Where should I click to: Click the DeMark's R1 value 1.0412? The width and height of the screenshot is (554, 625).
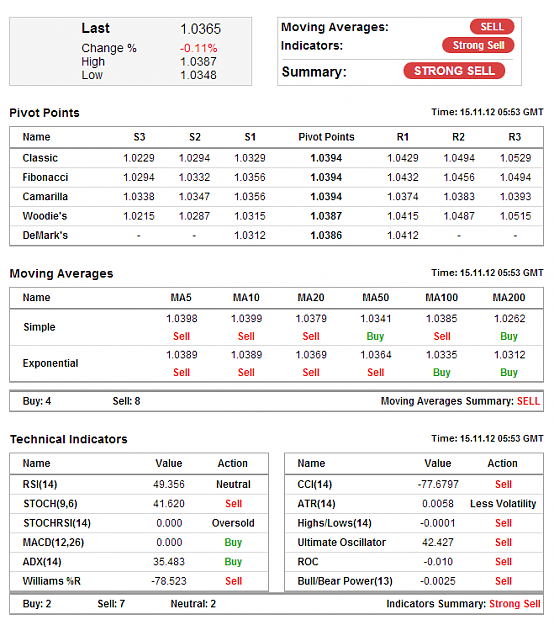403,235
